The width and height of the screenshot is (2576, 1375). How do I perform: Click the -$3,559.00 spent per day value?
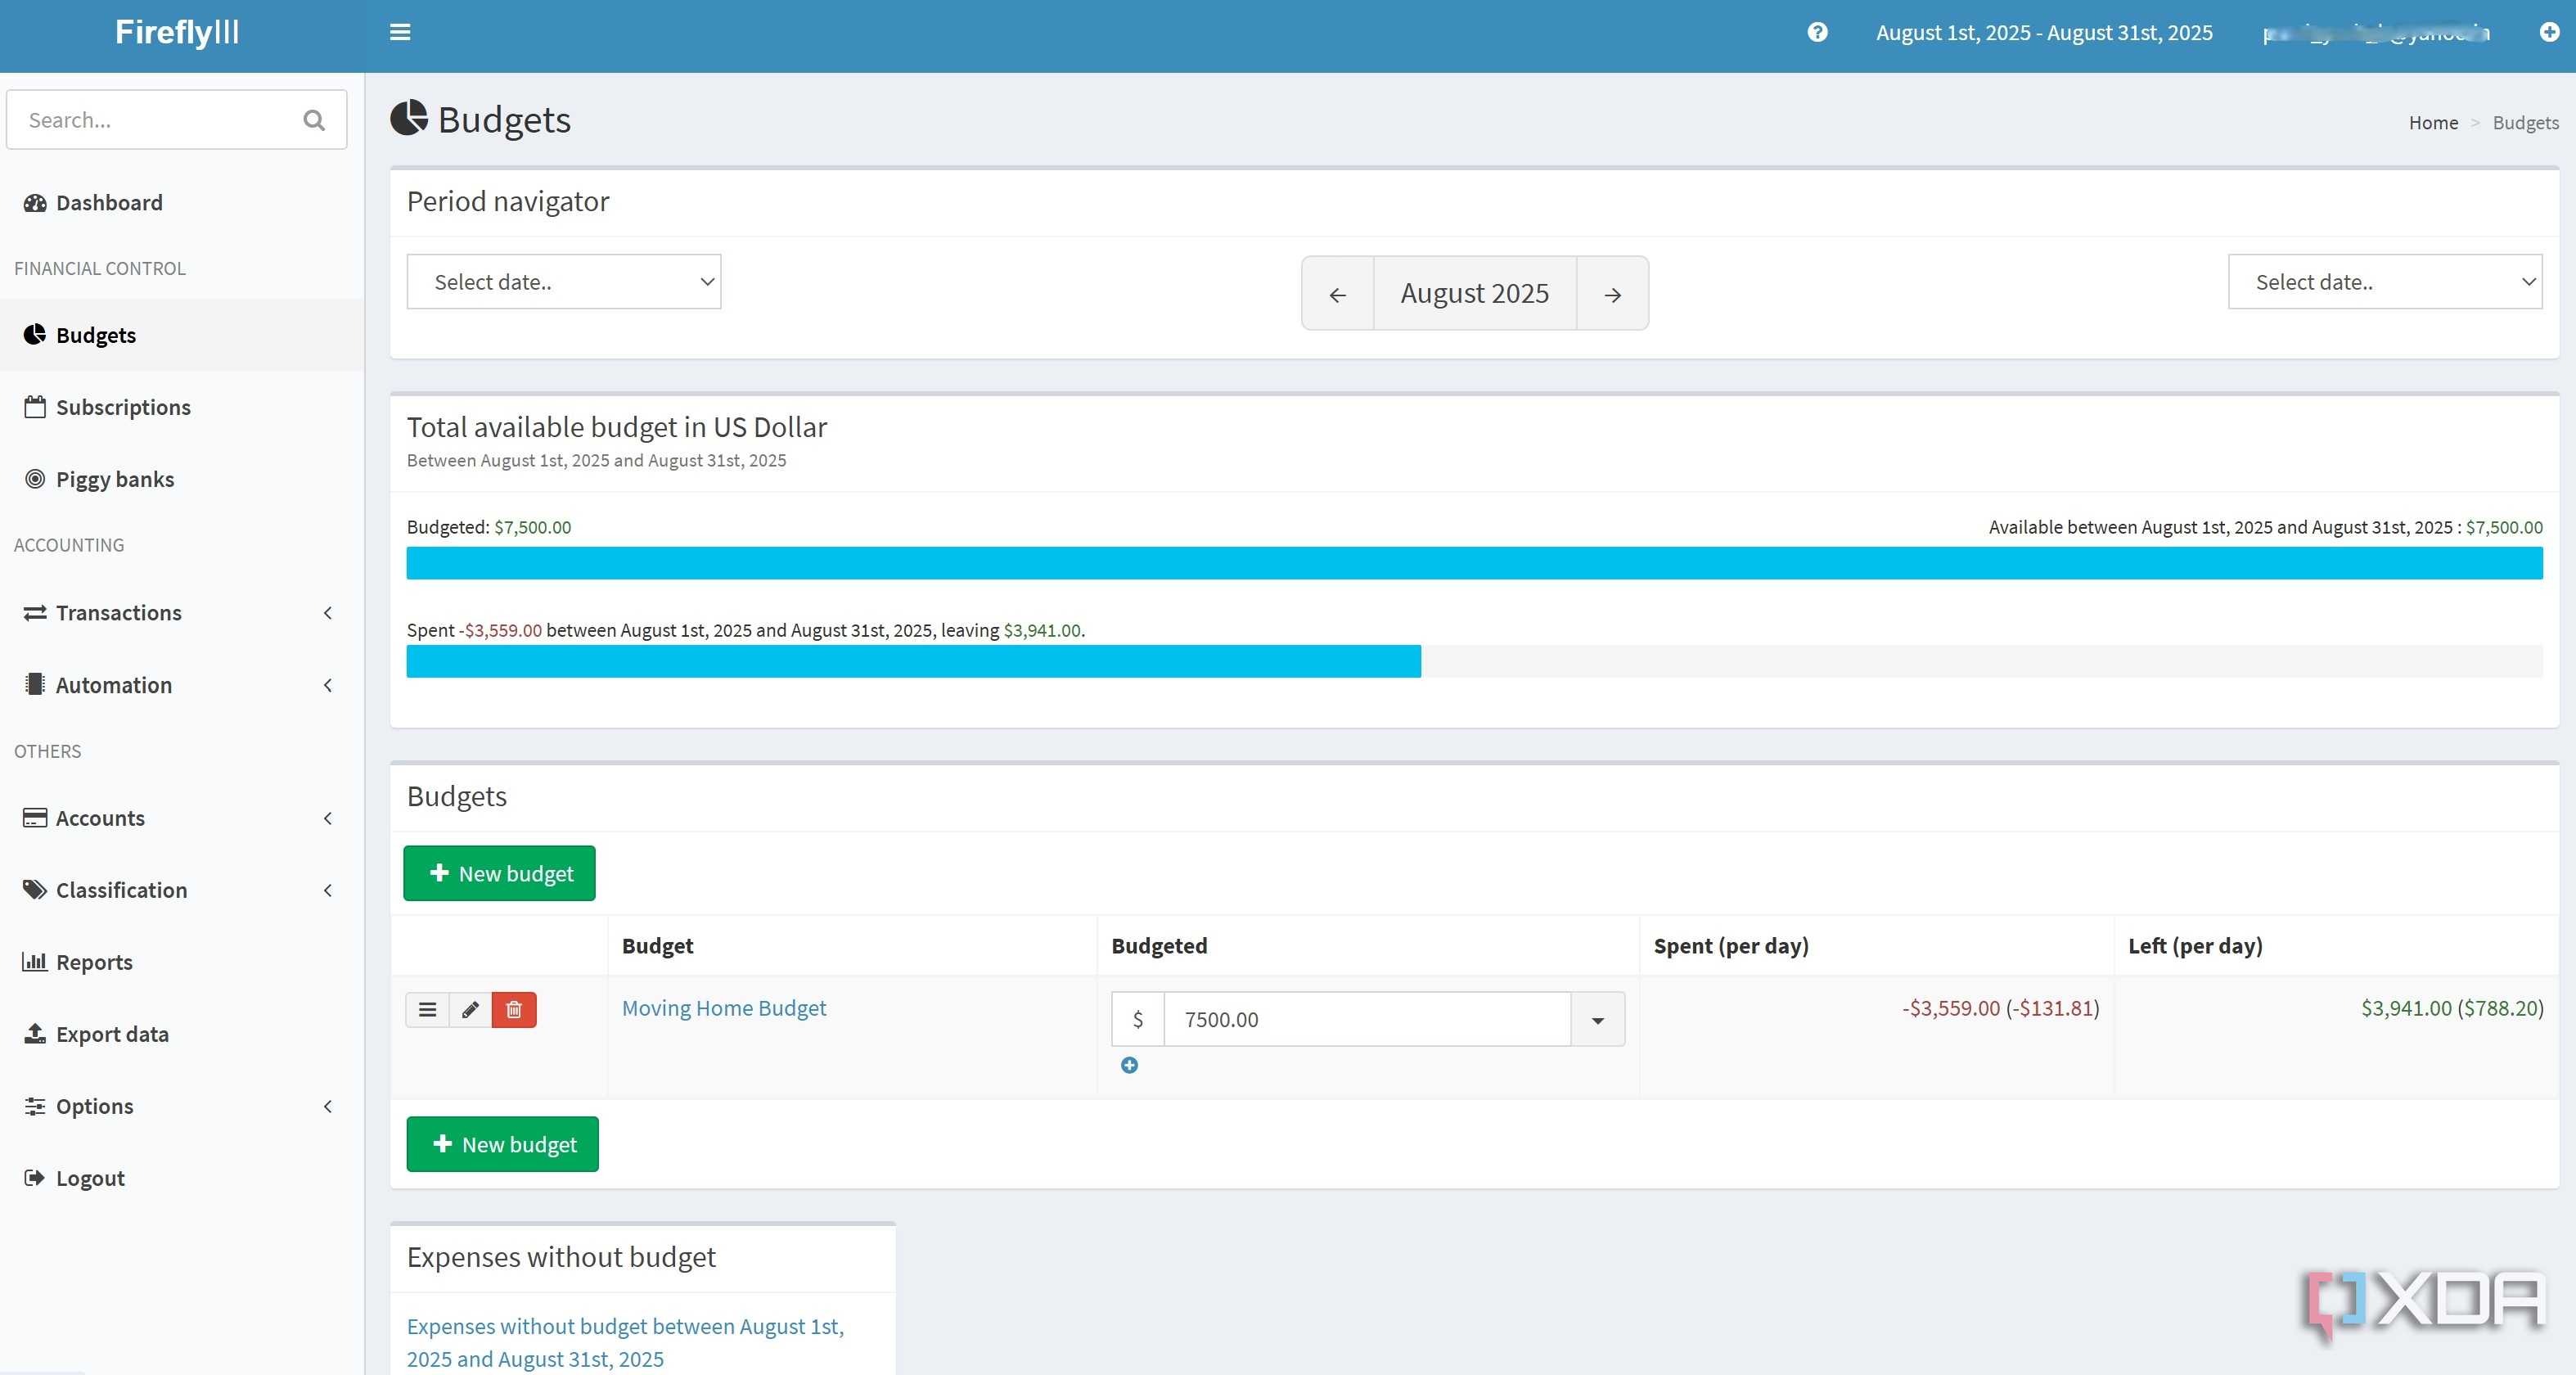pyautogui.click(x=2000, y=1008)
